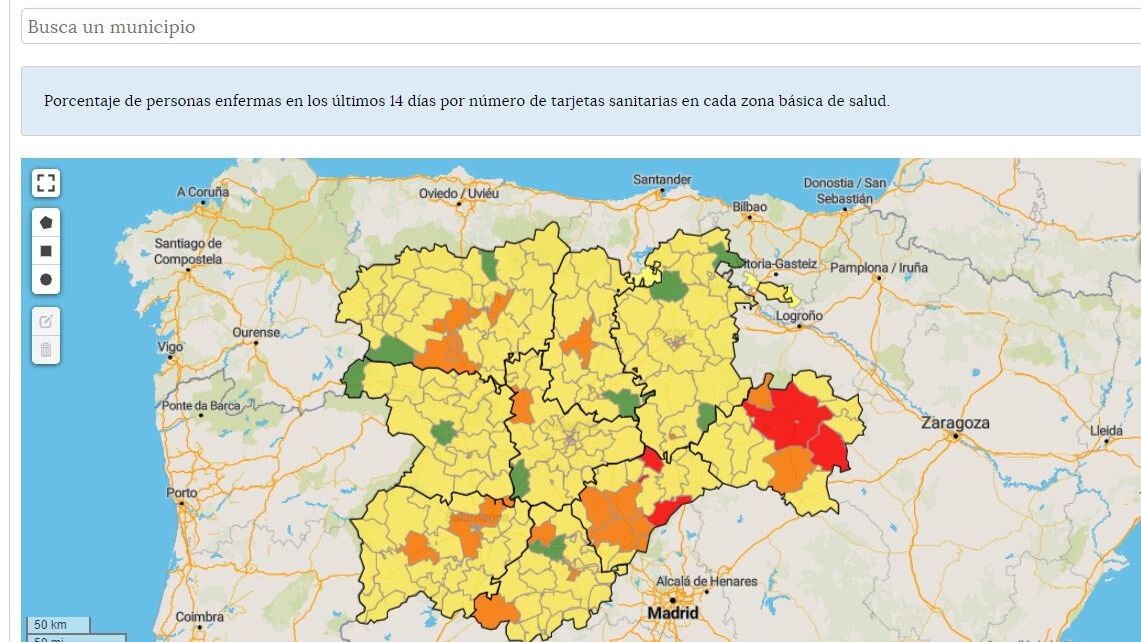The height and width of the screenshot is (642, 1141).
Task: Click the Zaragoza city label
Action: (x=955, y=423)
